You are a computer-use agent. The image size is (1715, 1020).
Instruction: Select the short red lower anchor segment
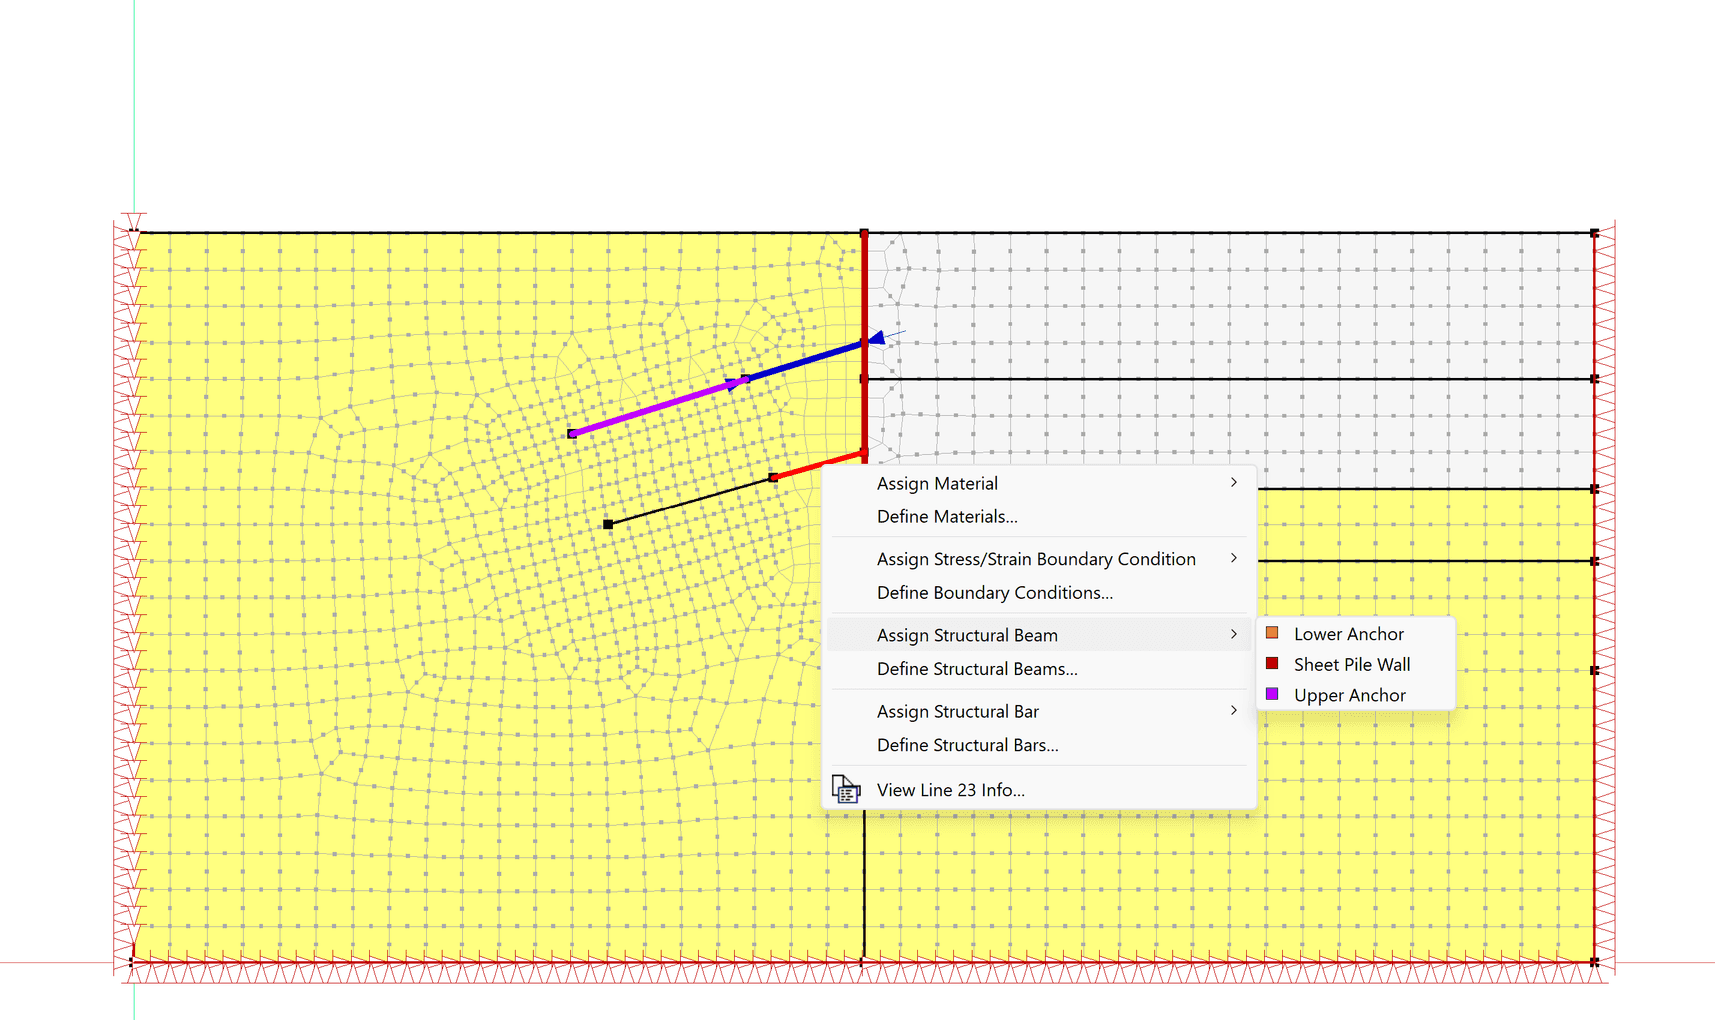pos(818,466)
